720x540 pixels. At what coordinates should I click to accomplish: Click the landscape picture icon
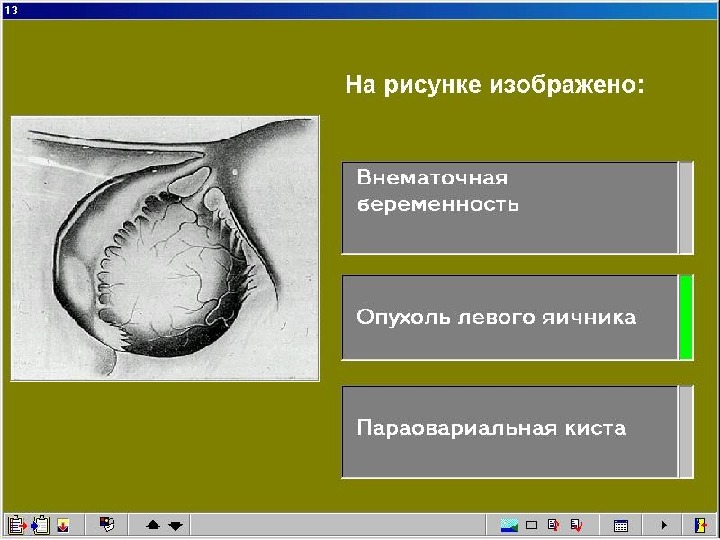point(509,525)
